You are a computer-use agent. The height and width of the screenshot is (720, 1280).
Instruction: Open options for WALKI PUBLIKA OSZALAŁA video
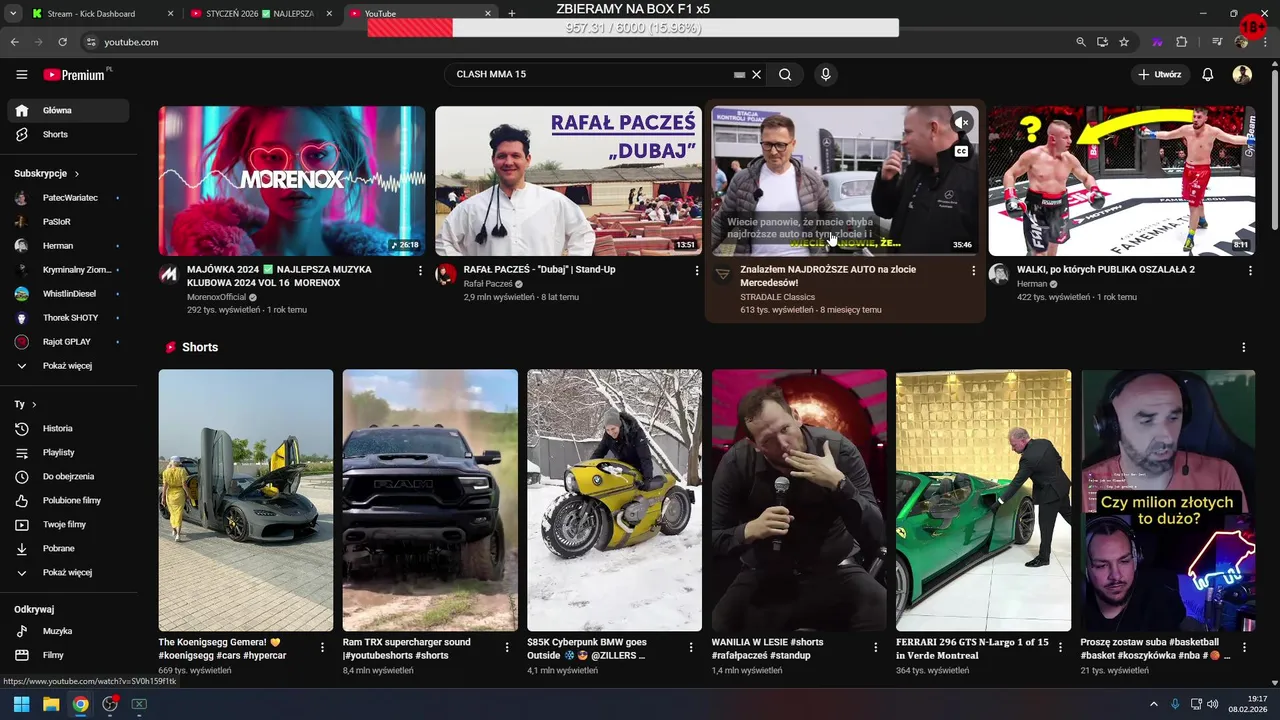pyautogui.click(x=1250, y=270)
